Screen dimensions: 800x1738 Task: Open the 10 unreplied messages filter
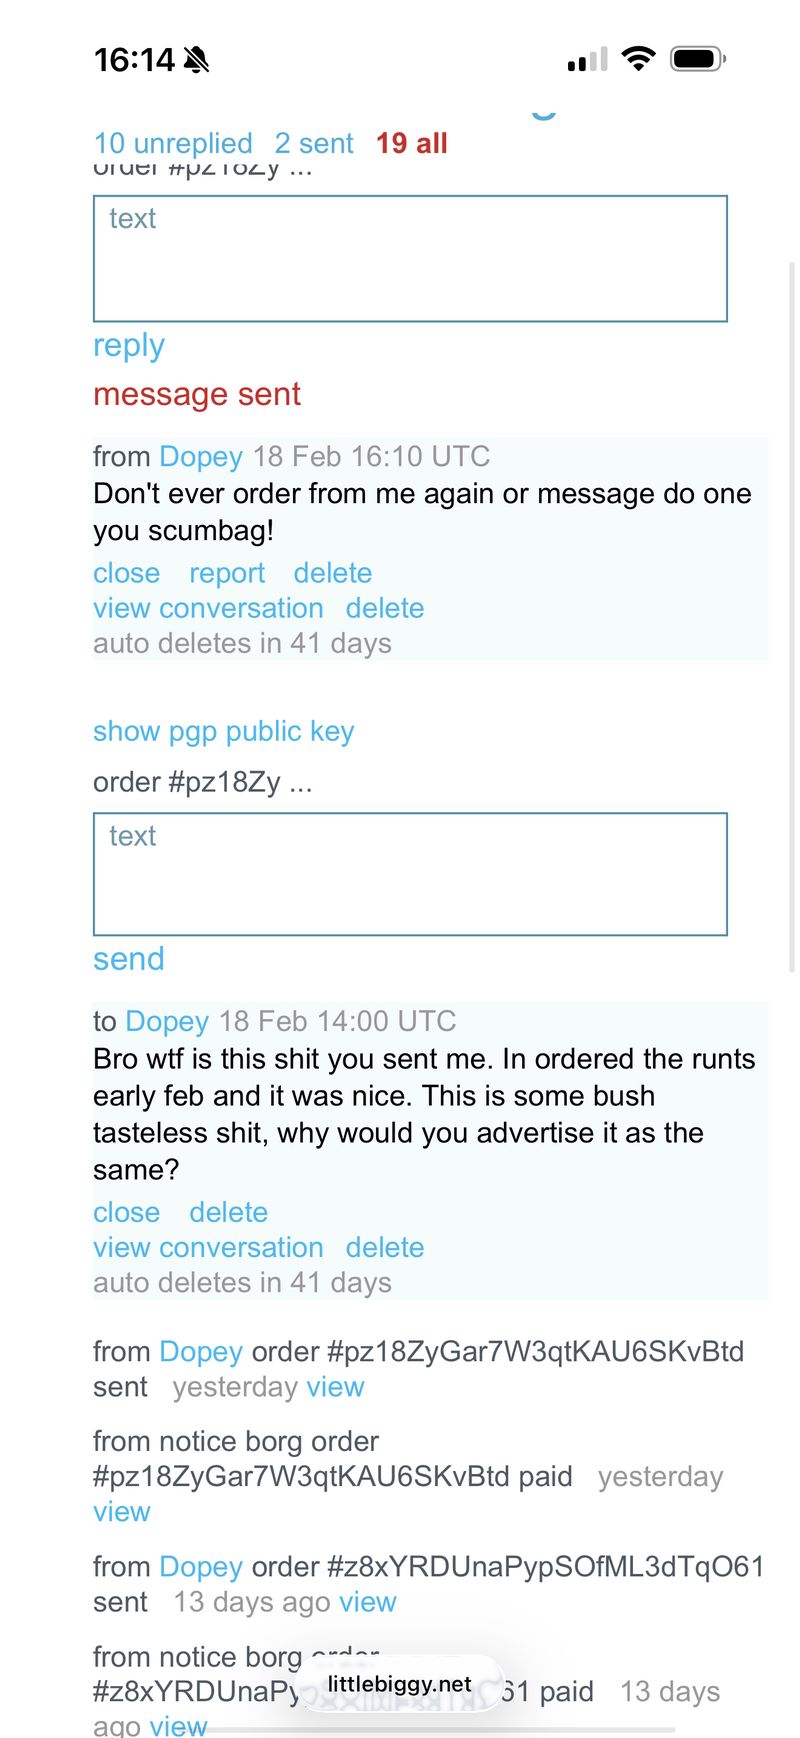click(173, 144)
